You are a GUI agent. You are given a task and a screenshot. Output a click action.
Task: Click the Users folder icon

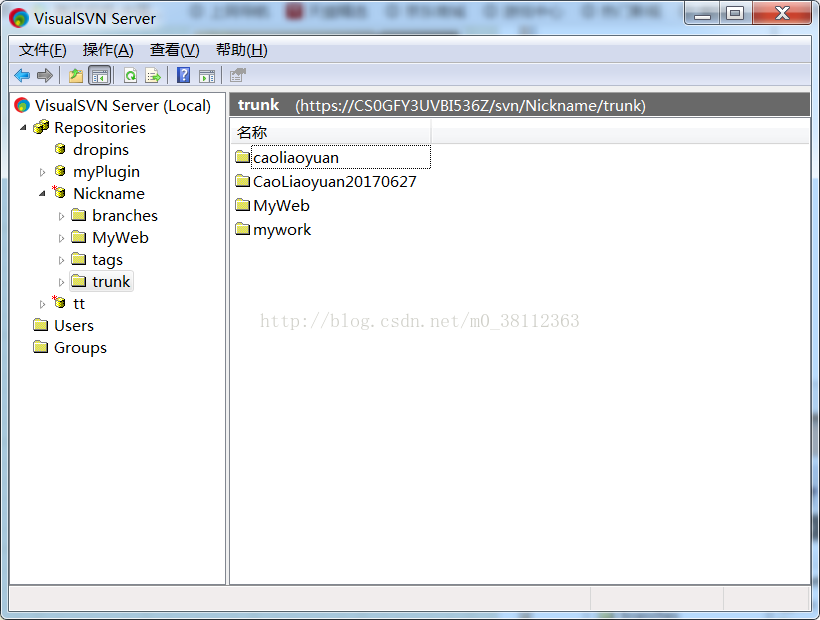(x=40, y=325)
